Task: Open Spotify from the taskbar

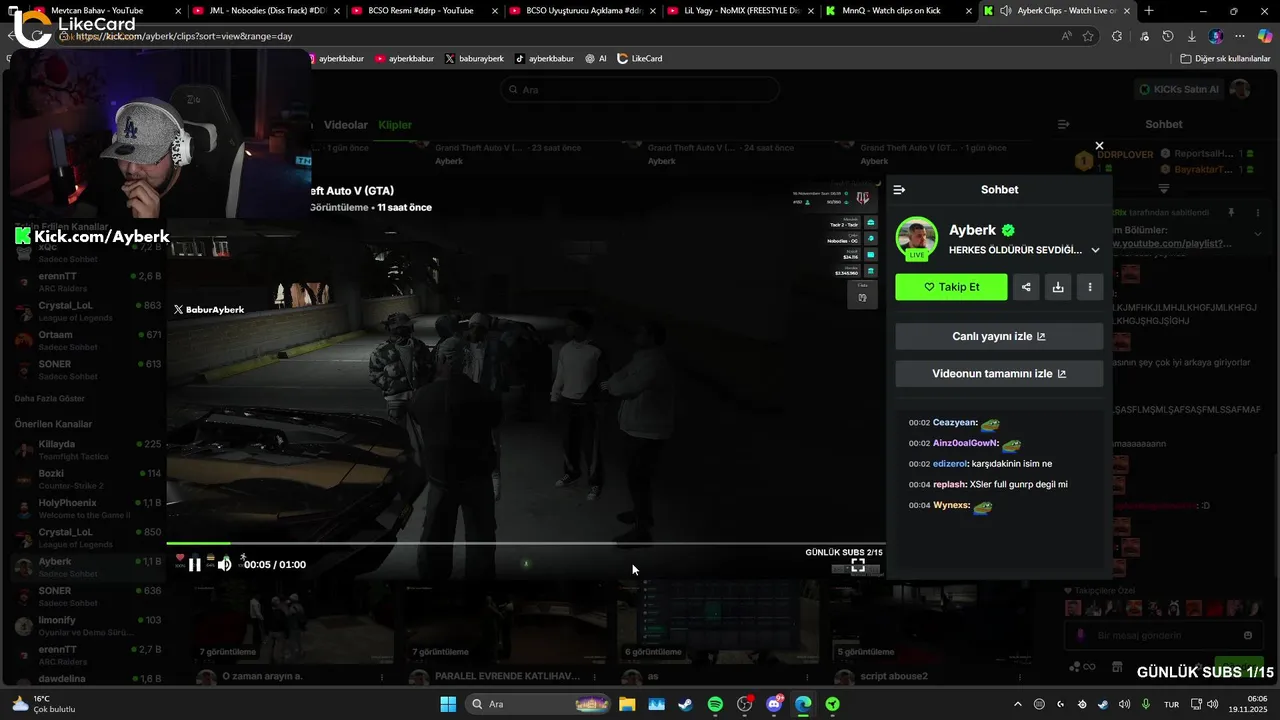Action: (x=715, y=704)
